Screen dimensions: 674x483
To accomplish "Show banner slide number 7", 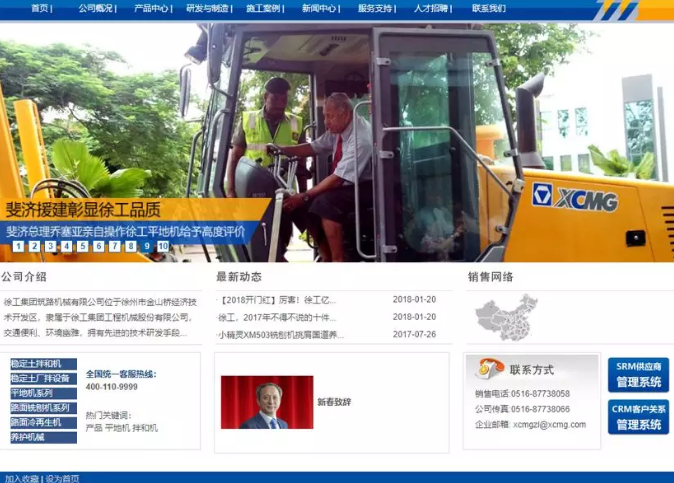I will (x=114, y=246).
